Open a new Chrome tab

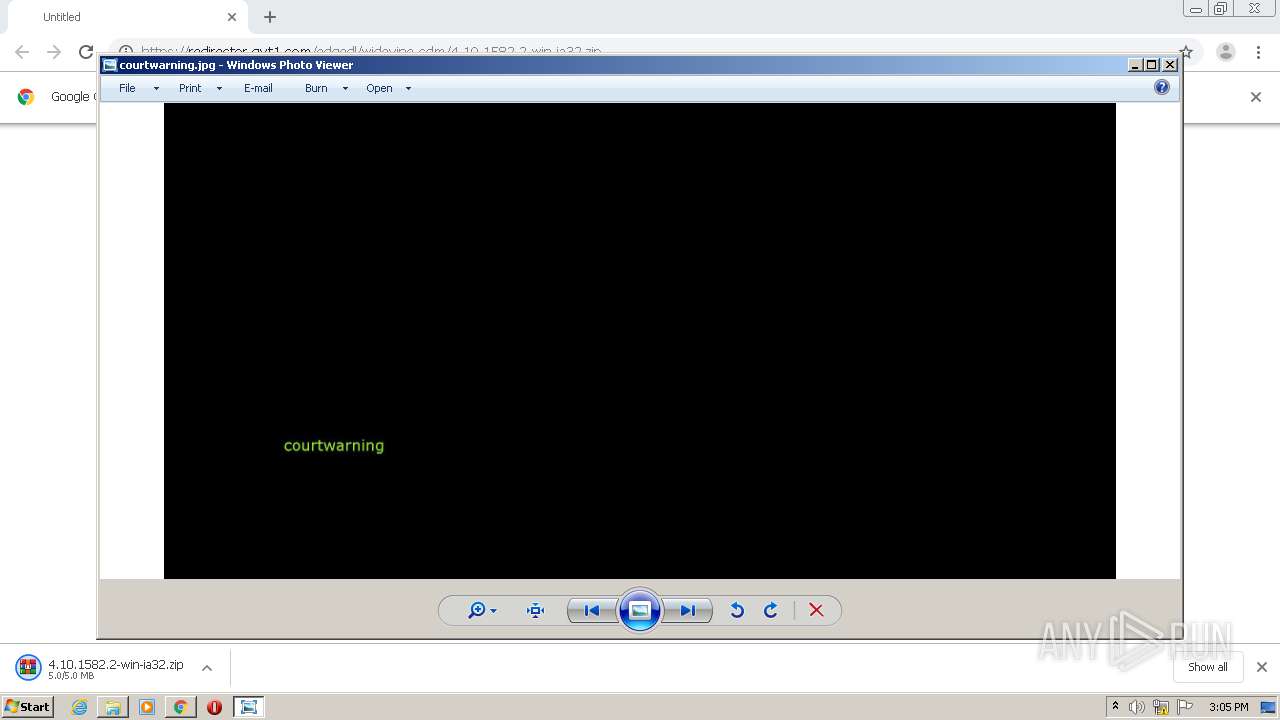[x=270, y=17]
